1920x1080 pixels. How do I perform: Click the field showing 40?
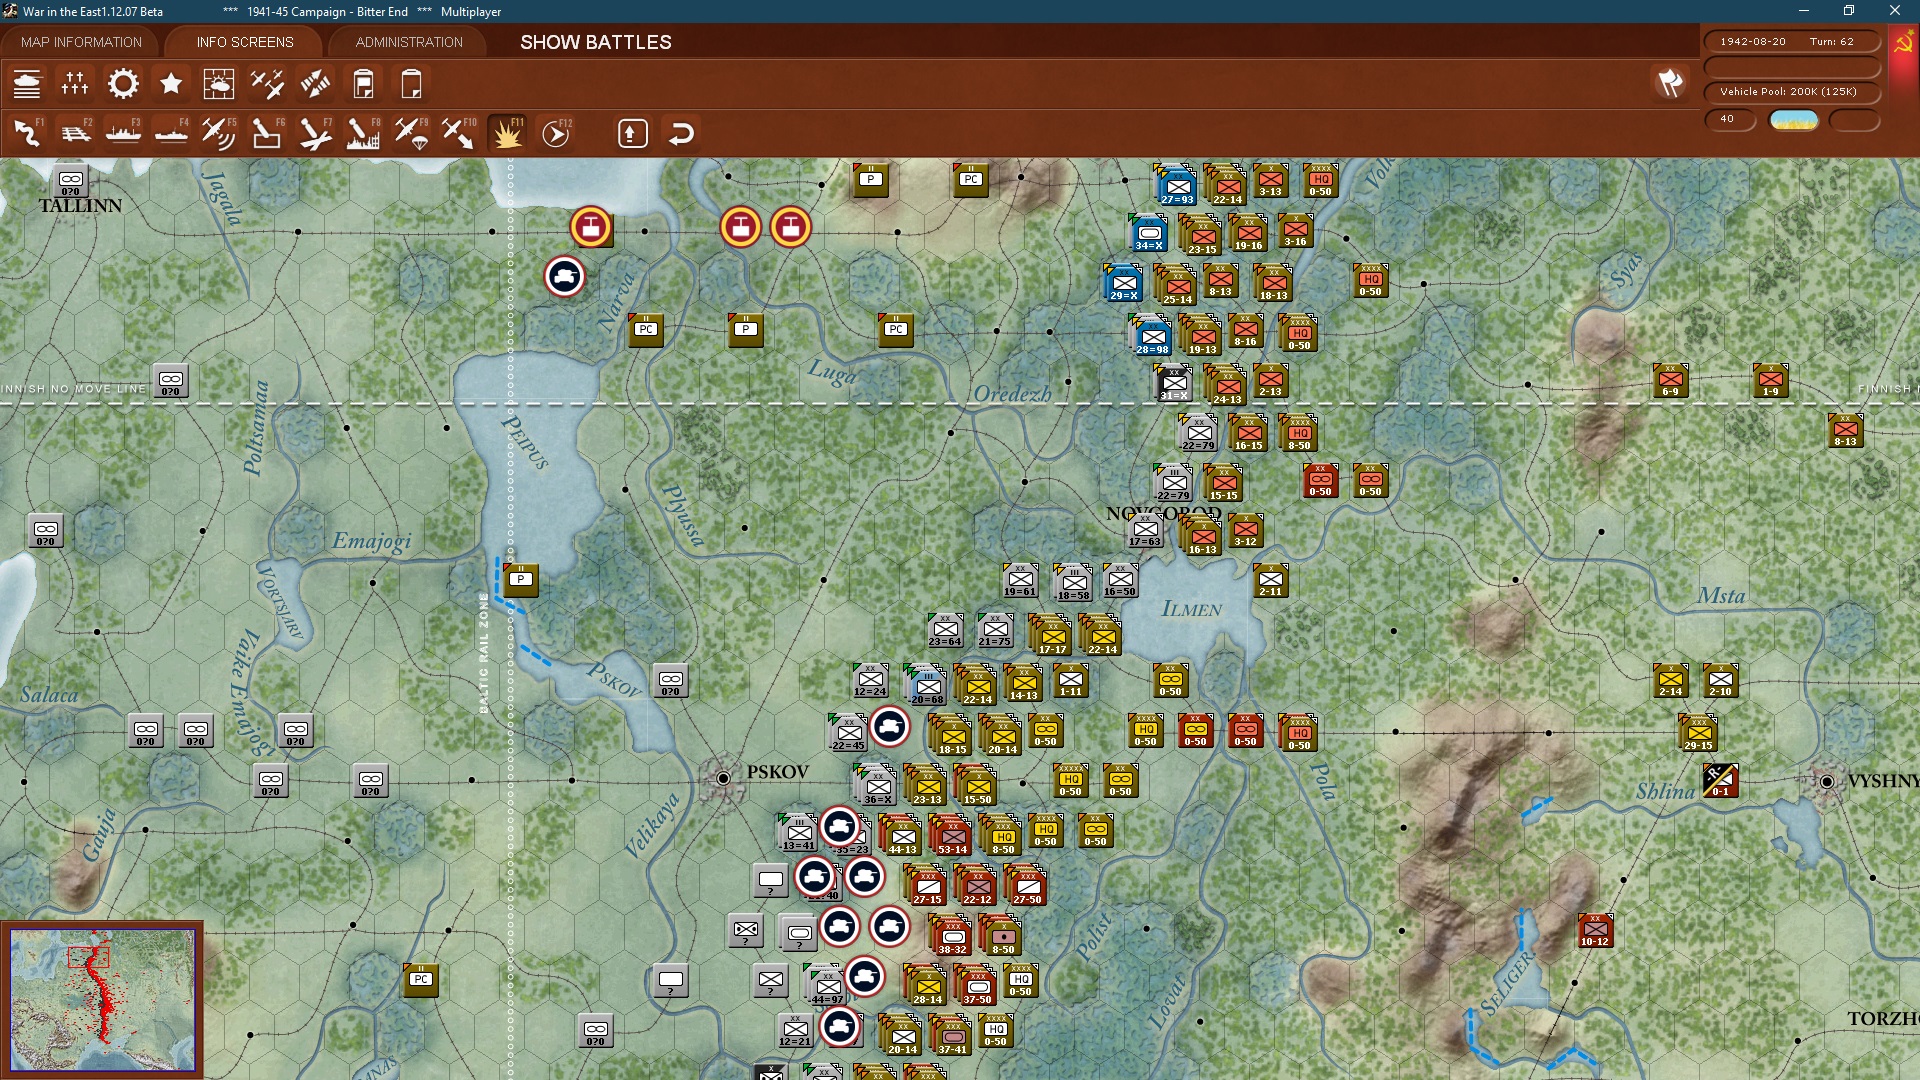(1730, 119)
